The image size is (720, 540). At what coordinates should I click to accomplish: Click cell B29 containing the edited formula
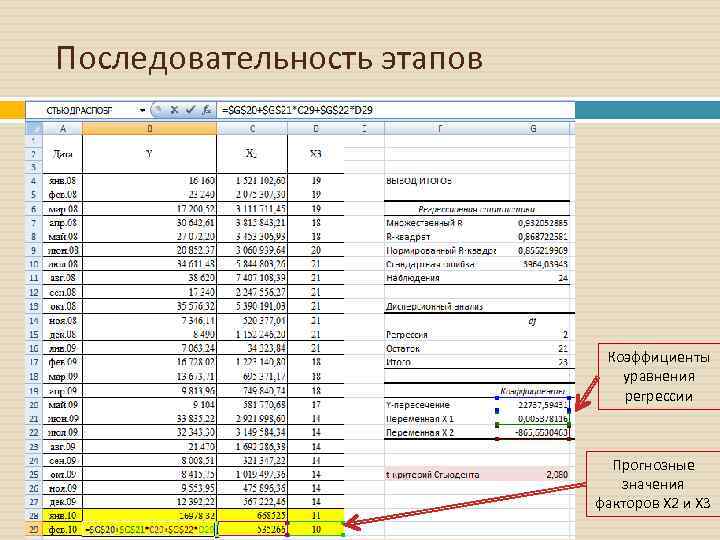coord(149,529)
